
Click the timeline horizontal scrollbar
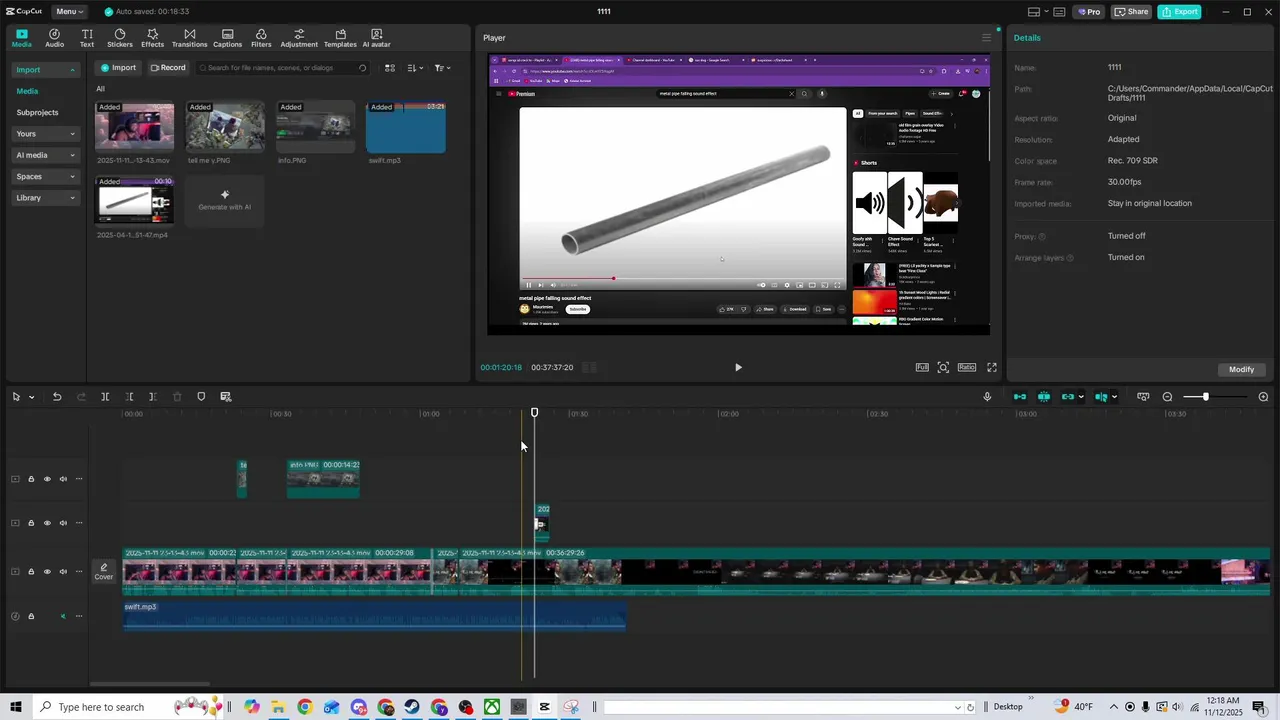[x=150, y=684]
